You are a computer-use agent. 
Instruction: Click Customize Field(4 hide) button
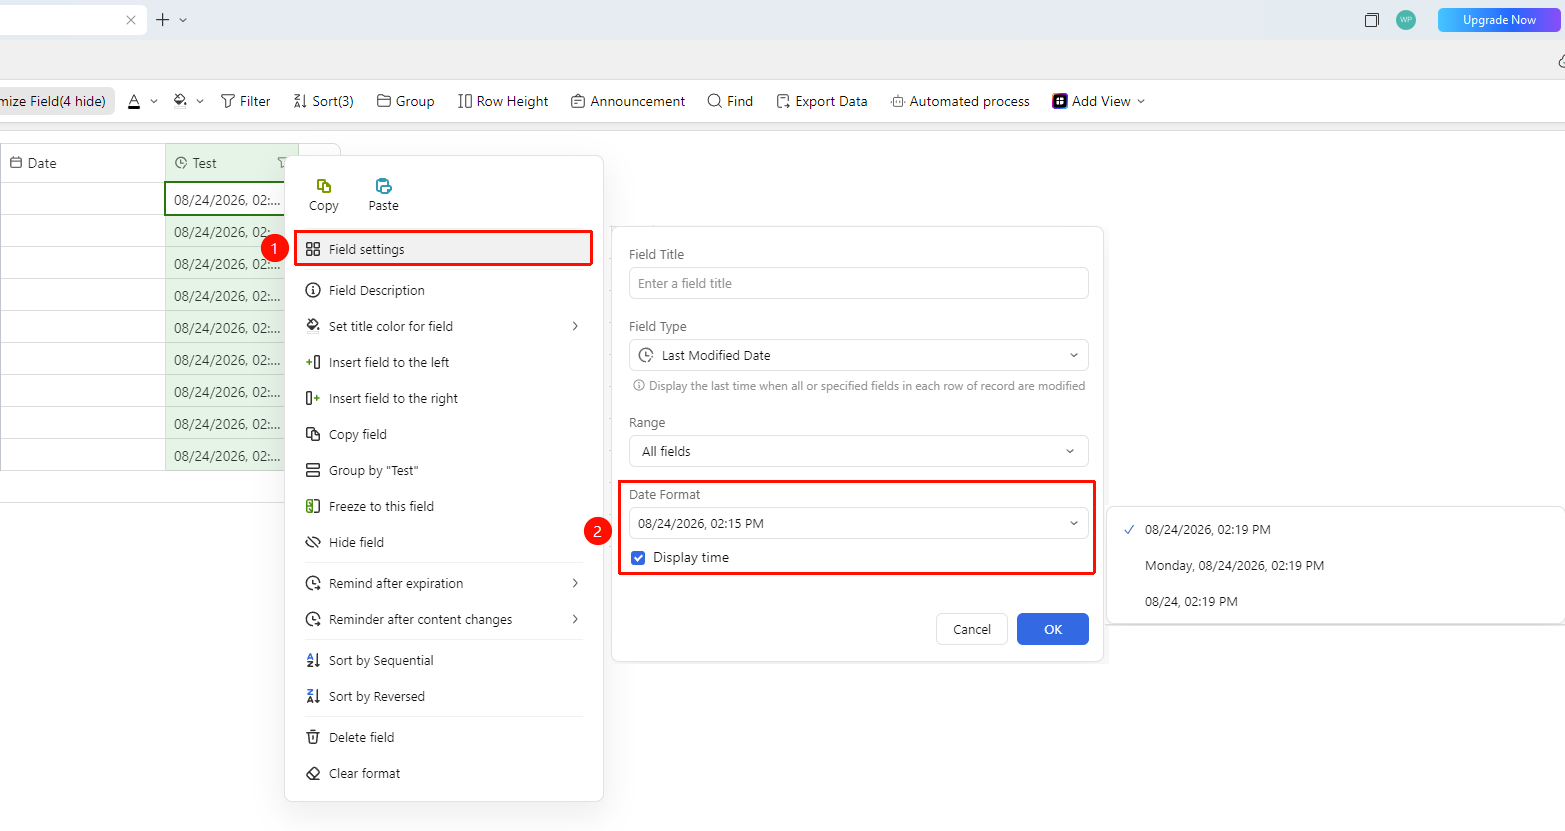click(57, 101)
